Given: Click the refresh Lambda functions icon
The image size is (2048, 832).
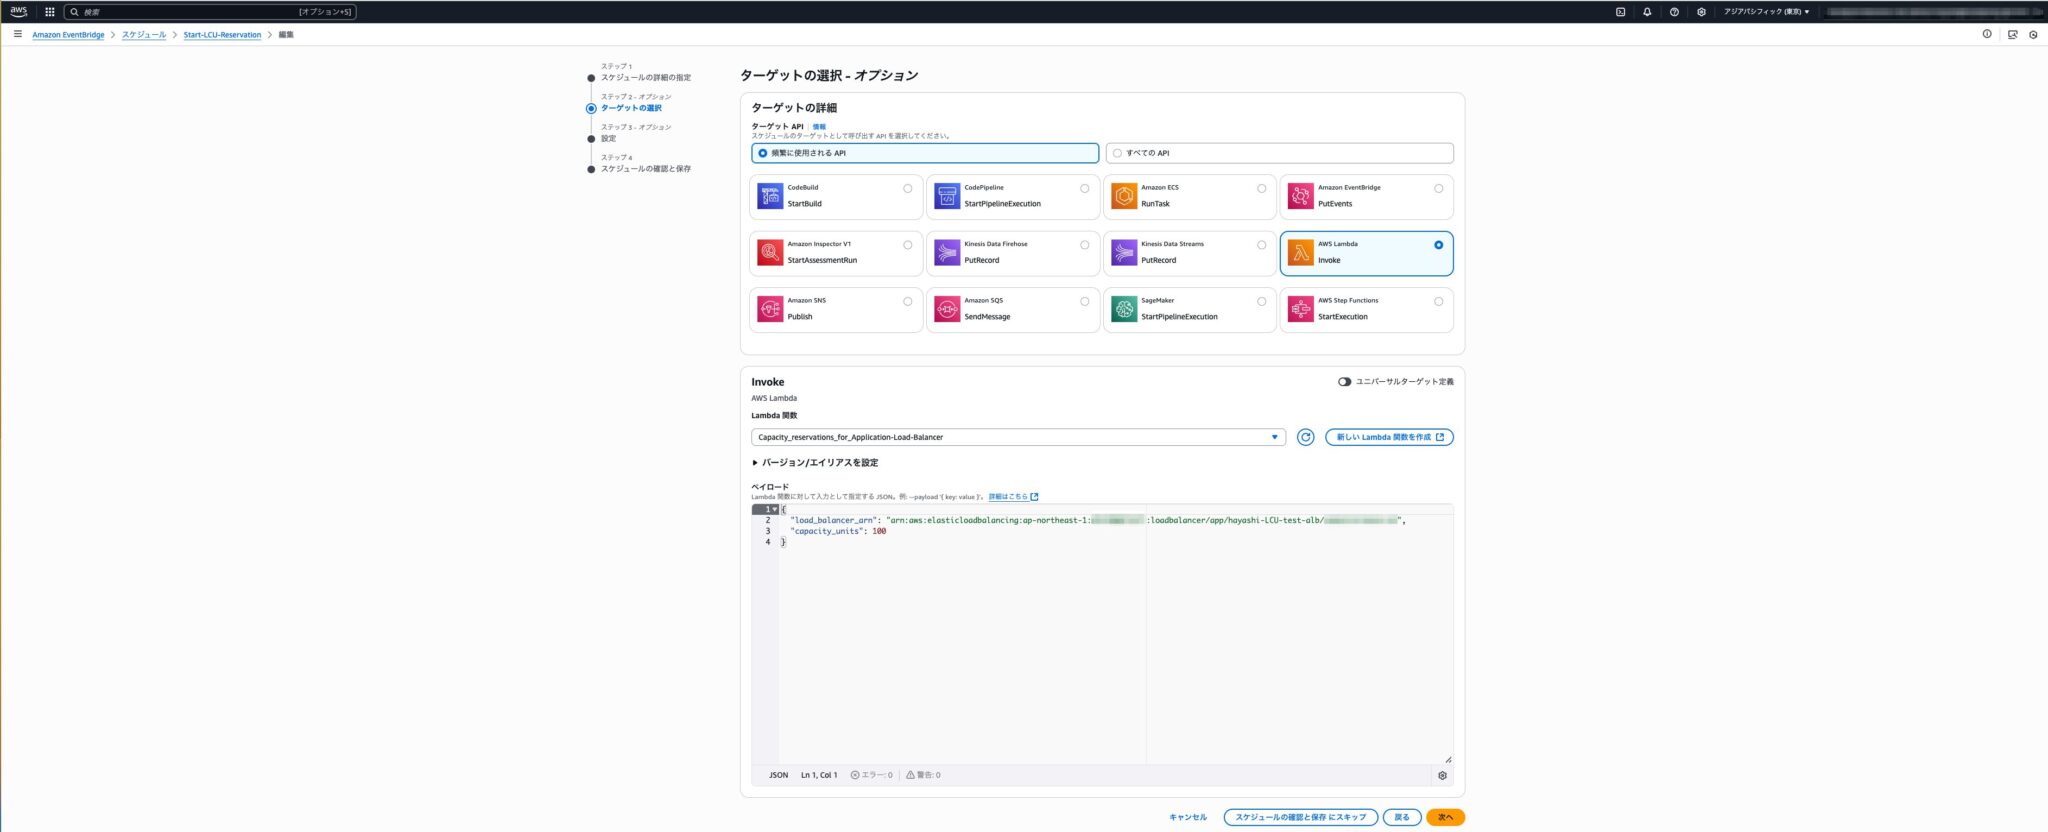Looking at the screenshot, I should coord(1305,437).
